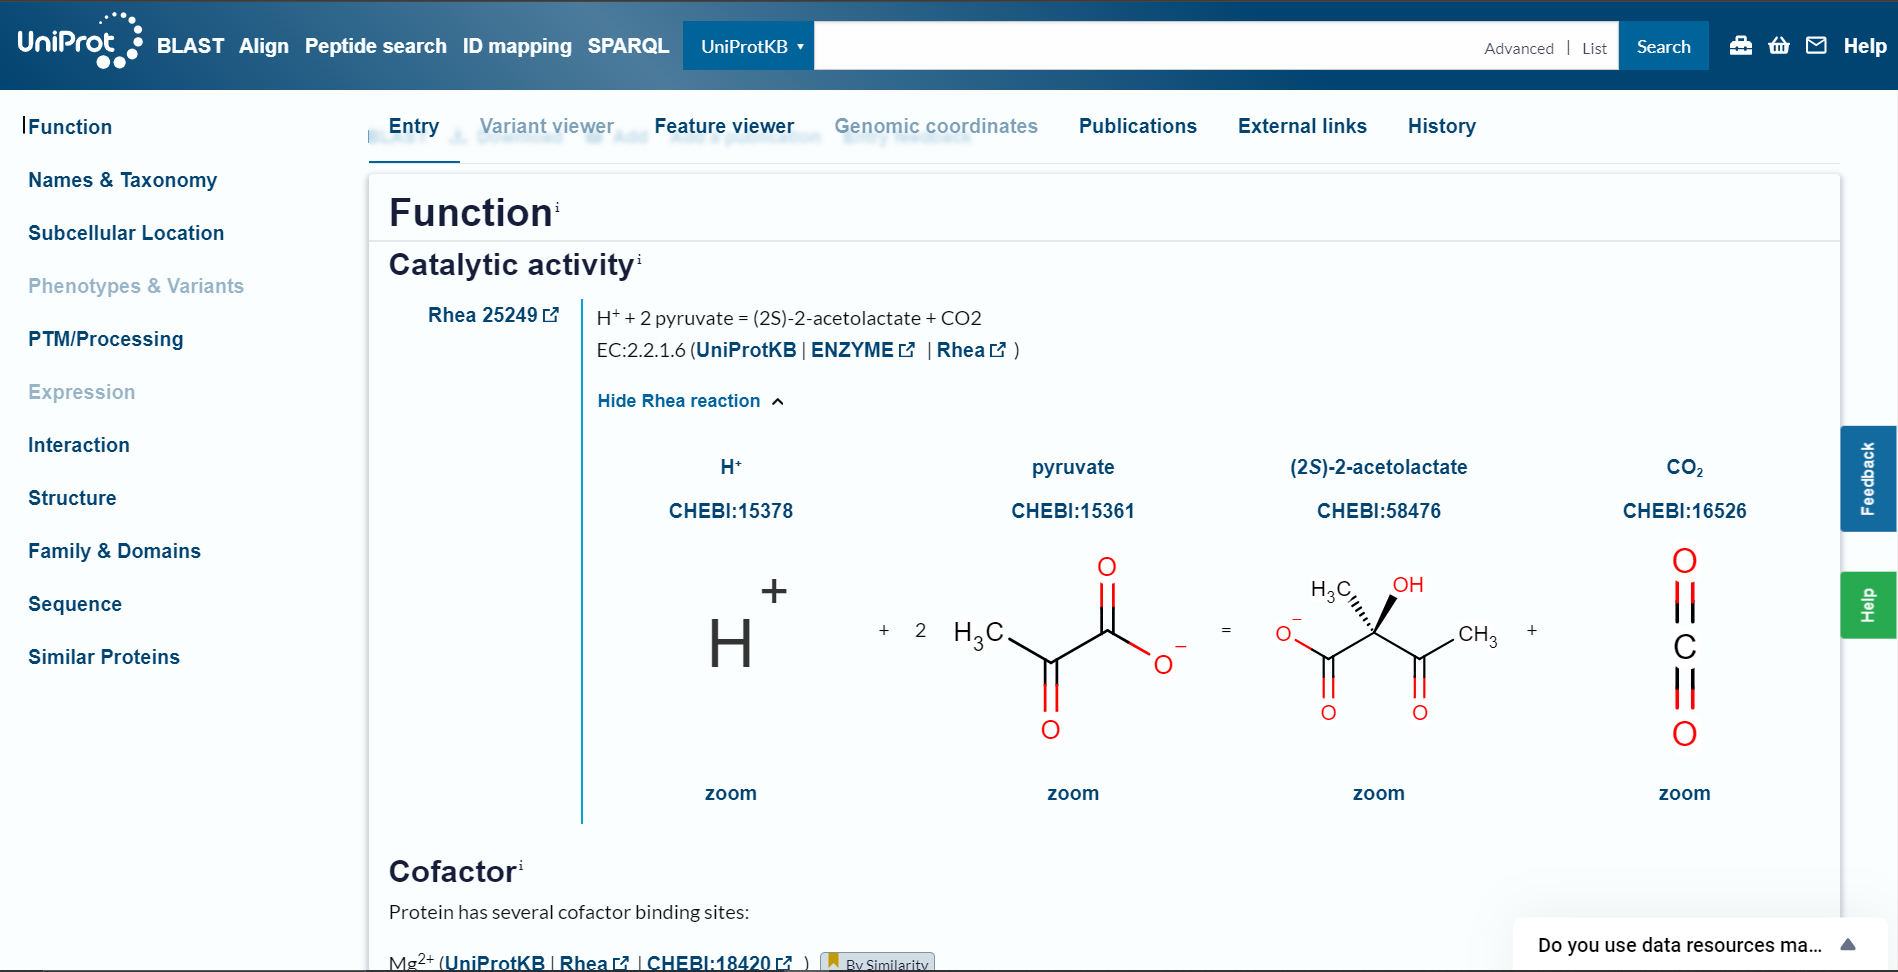Switch to External links tab
The image size is (1898, 972).
click(x=1302, y=126)
